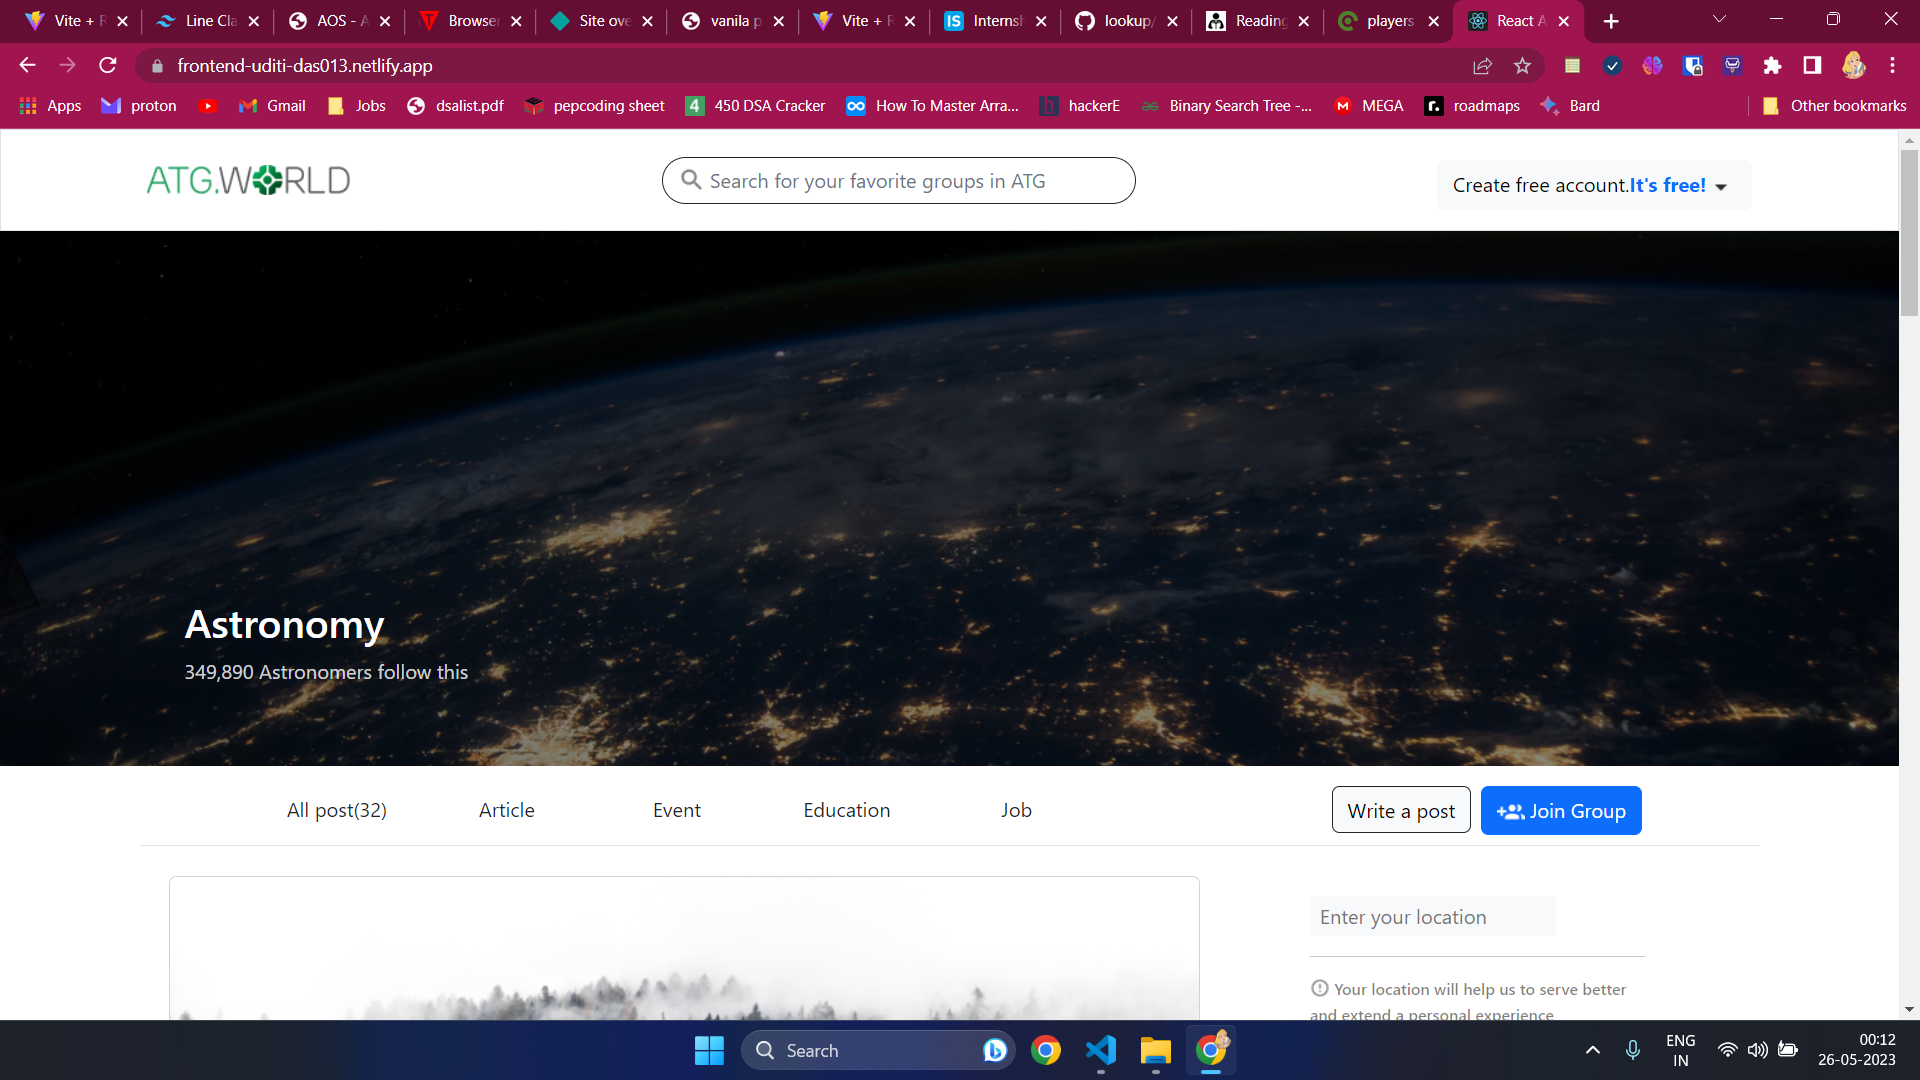
Task: Click the Windows Start button
Action: click(709, 1050)
